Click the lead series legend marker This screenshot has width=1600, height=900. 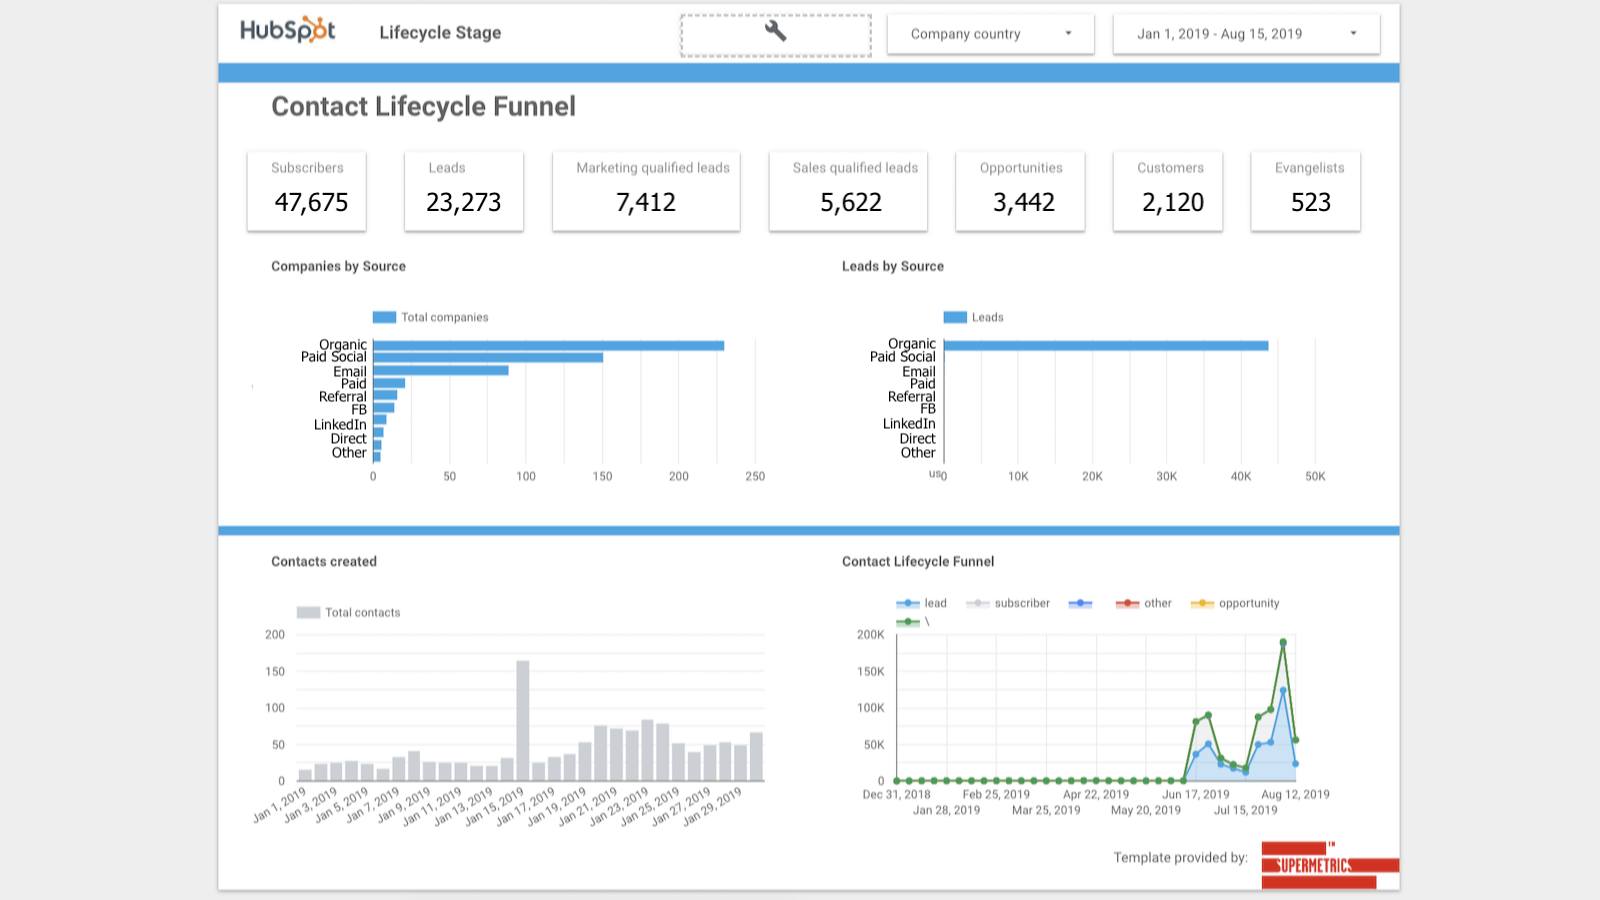click(x=906, y=603)
